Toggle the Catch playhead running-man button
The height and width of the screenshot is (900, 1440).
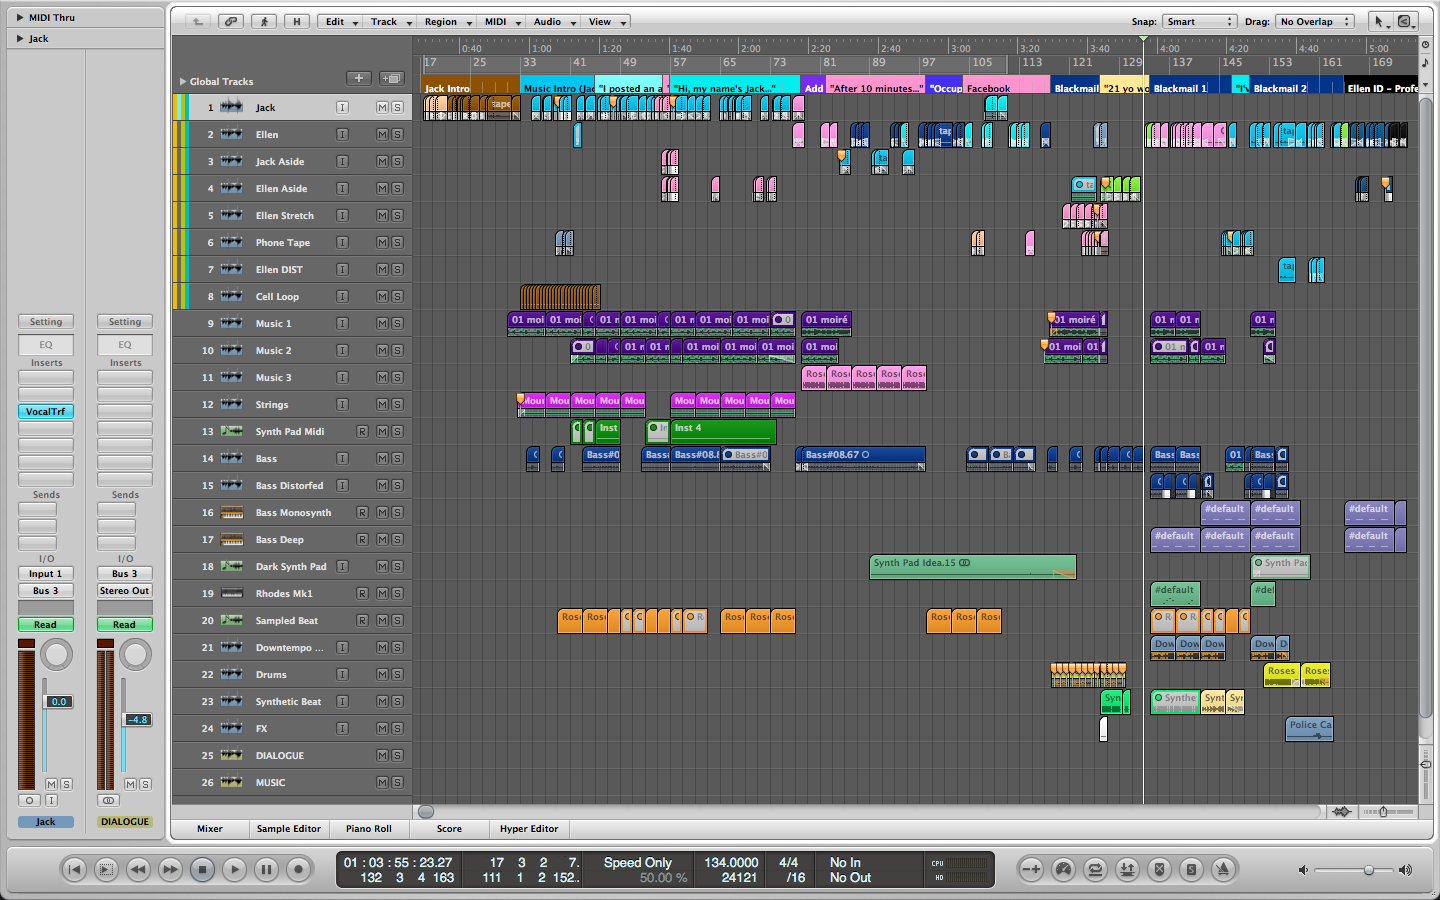click(264, 21)
